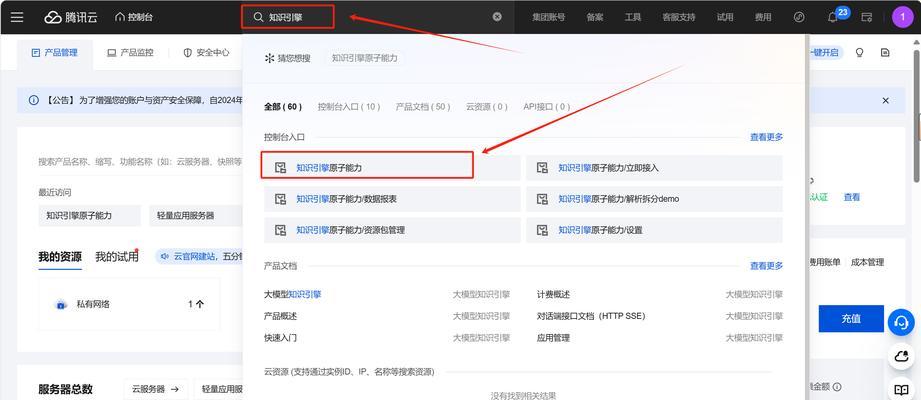Viewport: 921px width, 400px height.
Task: Click the 查看 link beside 认证
Action: [x=852, y=197]
